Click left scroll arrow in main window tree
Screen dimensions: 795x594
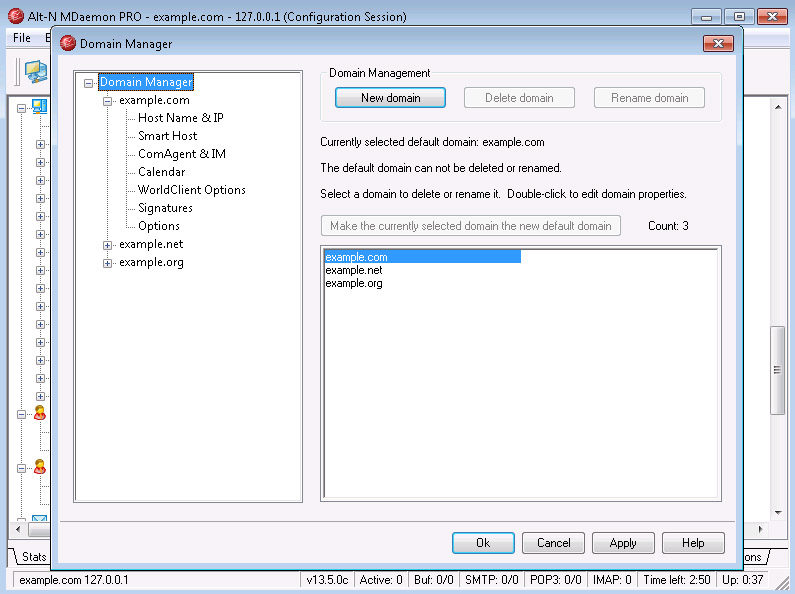pos(18,530)
